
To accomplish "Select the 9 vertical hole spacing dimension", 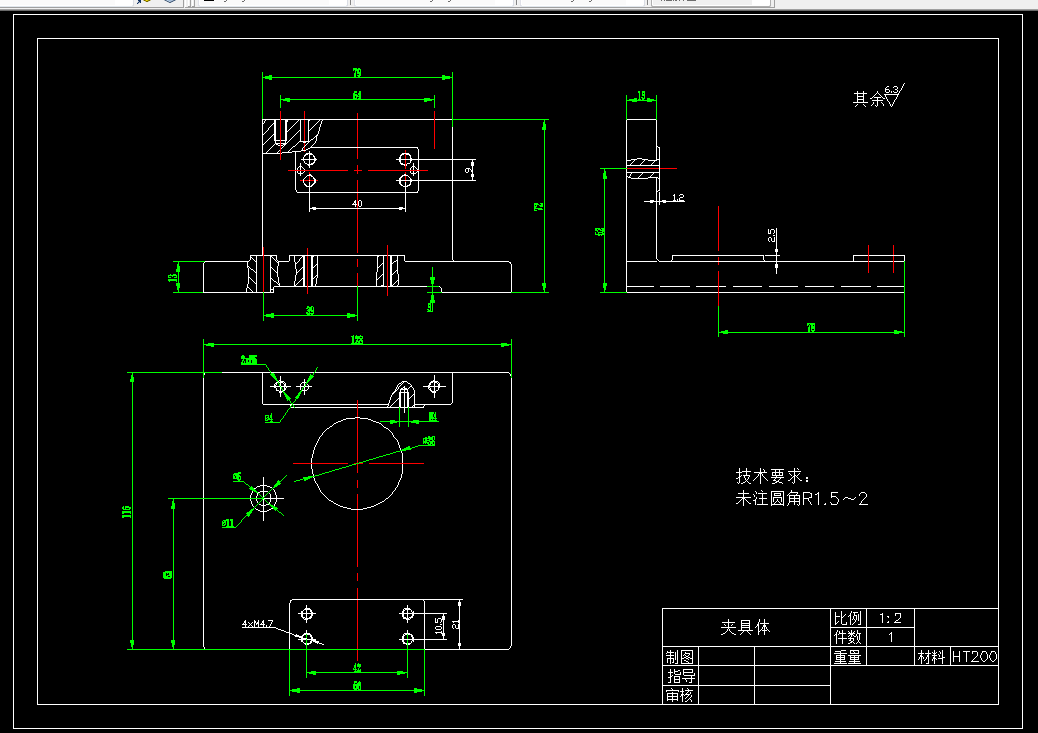I will [x=469, y=170].
